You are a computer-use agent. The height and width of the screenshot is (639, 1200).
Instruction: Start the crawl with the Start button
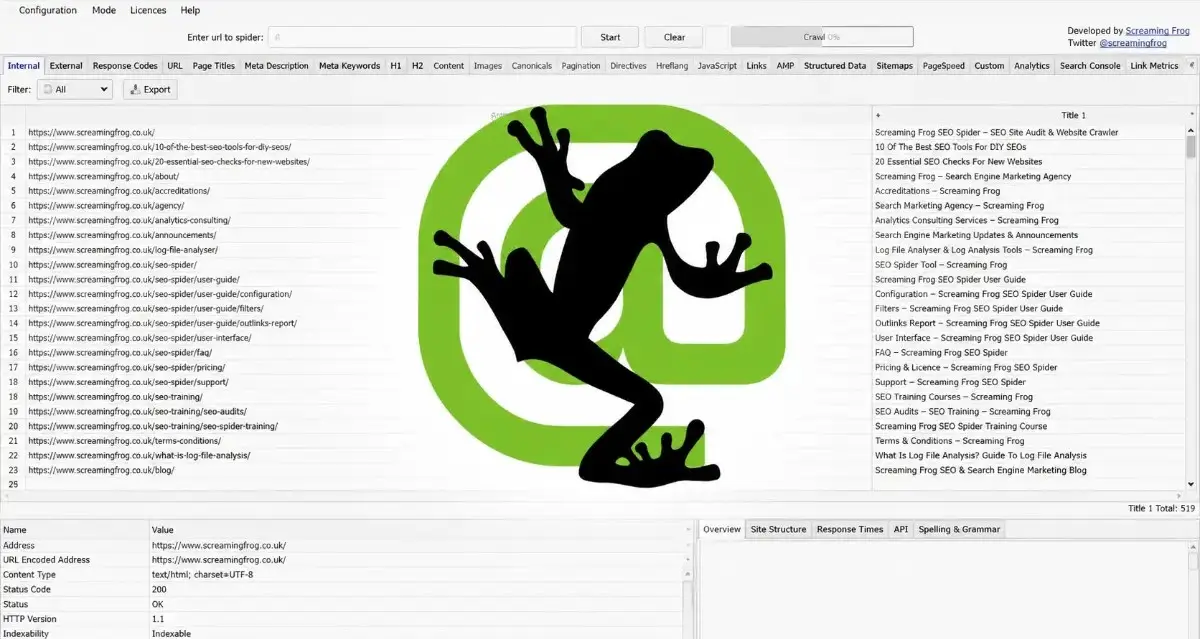point(611,37)
